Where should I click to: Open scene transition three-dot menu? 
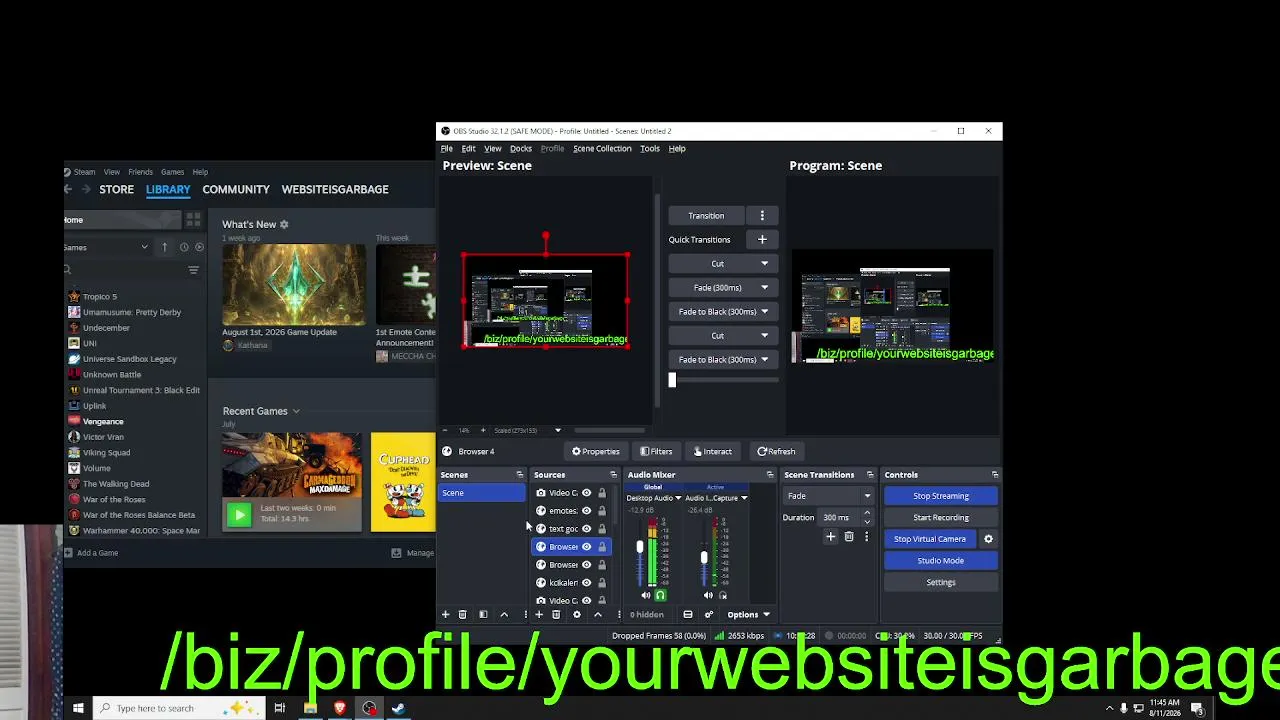point(866,537)
